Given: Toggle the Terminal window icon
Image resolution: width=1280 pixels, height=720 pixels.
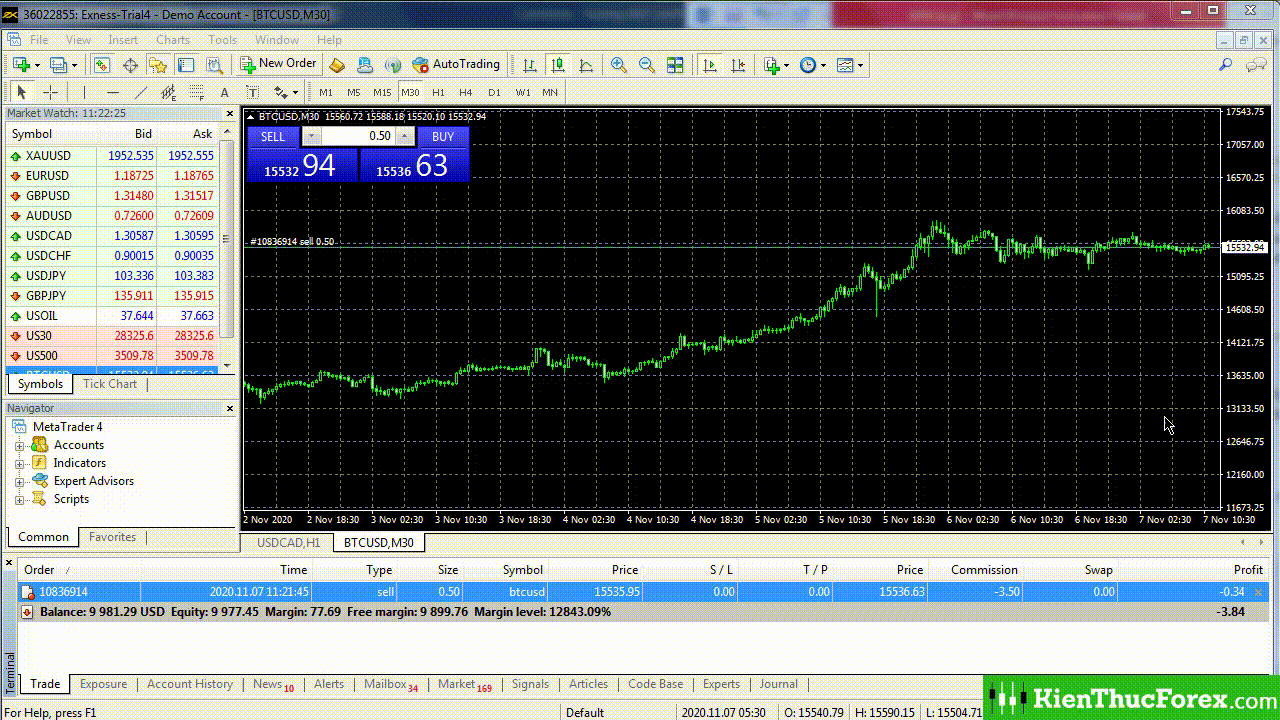Looking at the screenshot, I should pos(186,65).
